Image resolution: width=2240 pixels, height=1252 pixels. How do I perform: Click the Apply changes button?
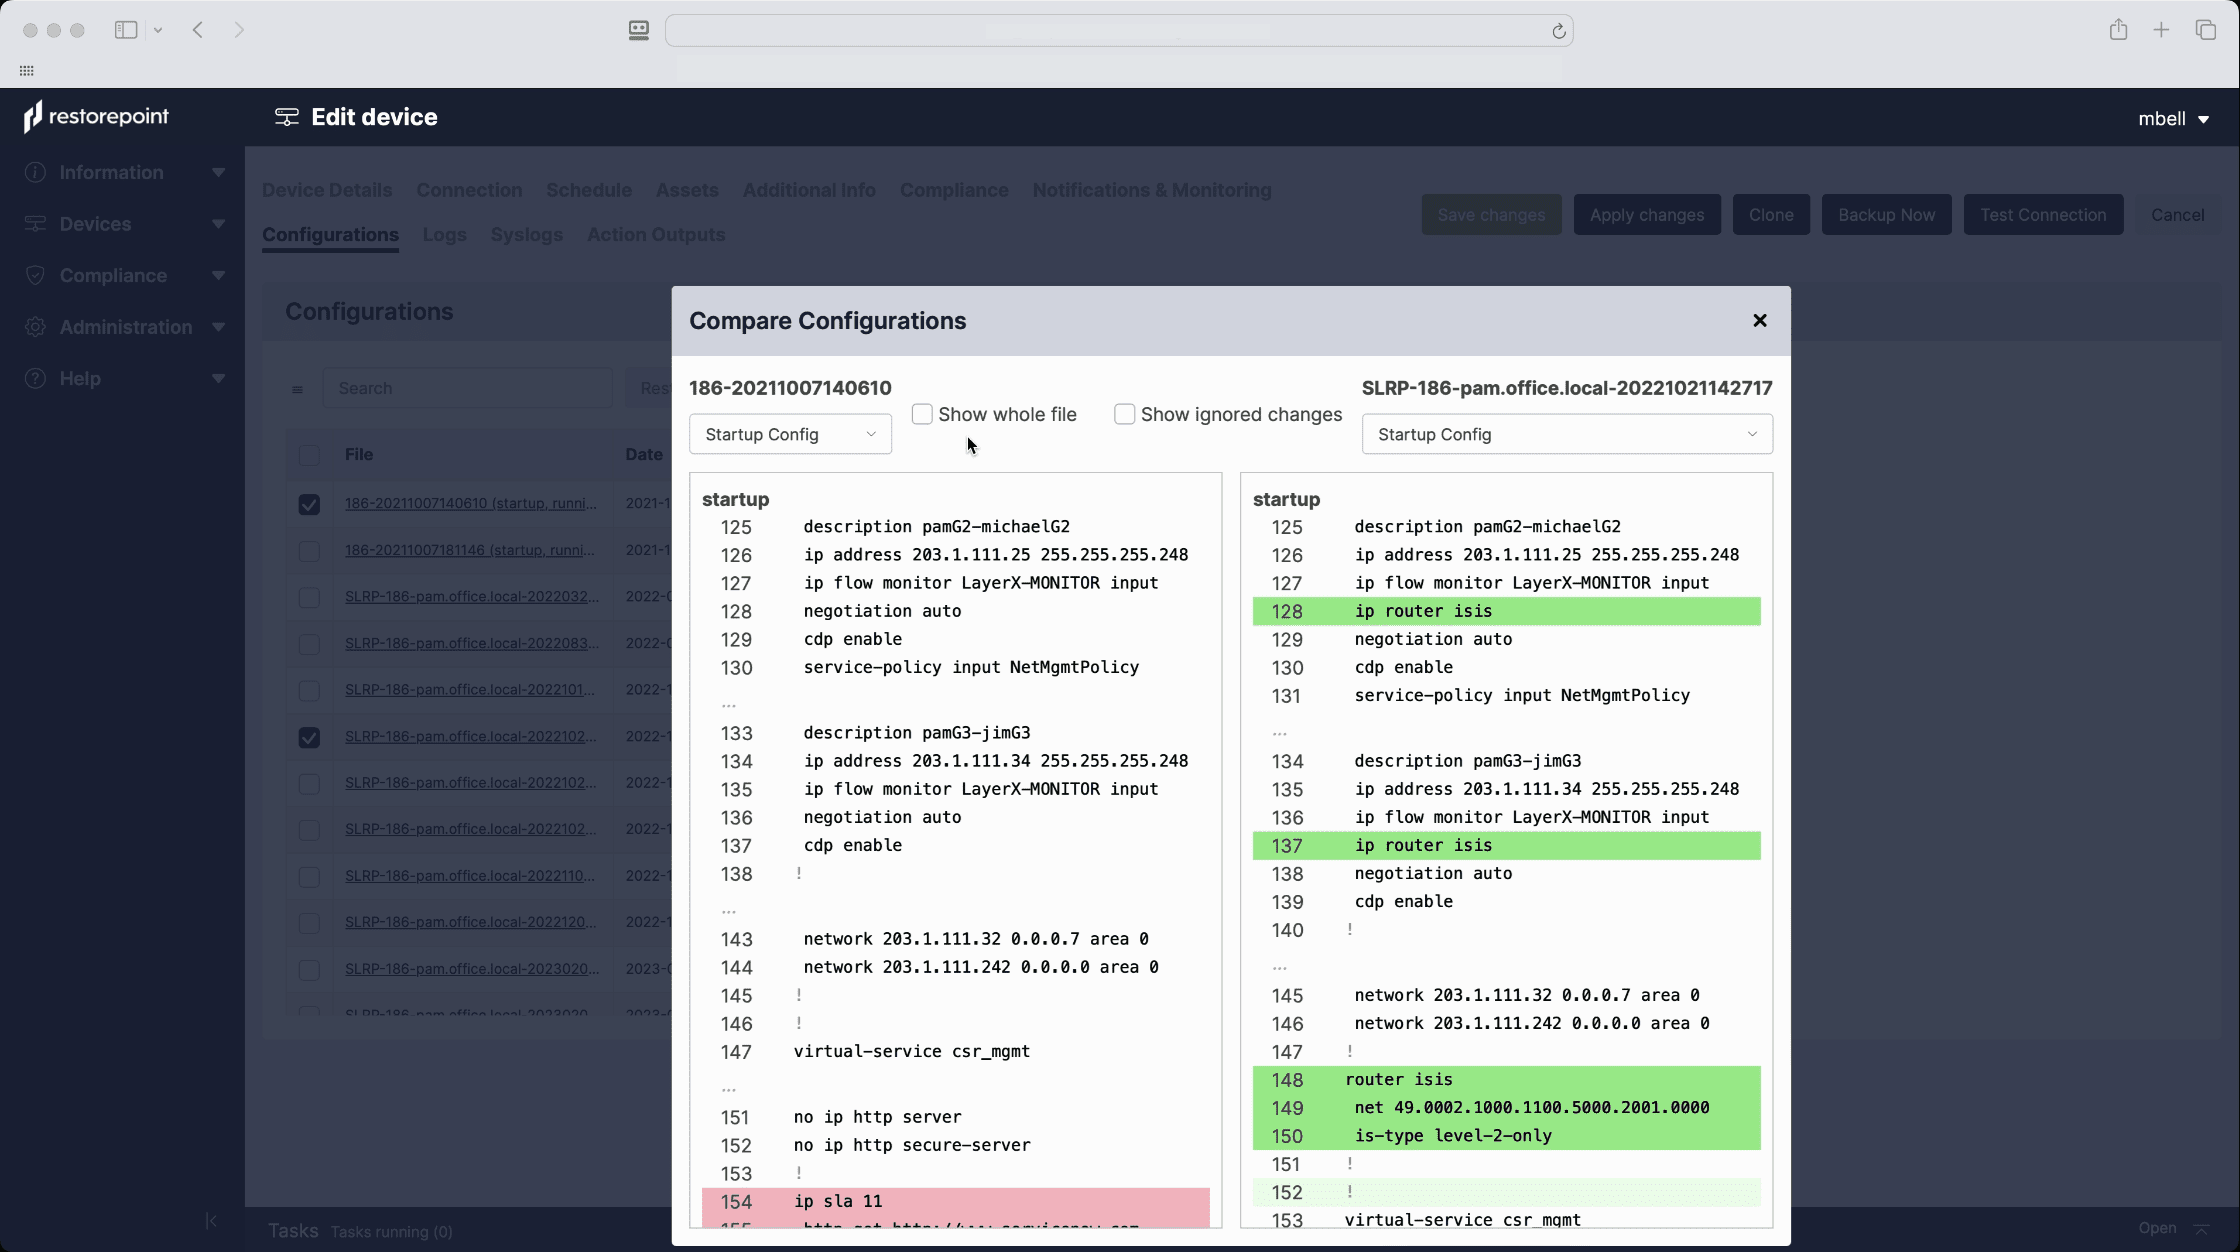[1647, 215]
